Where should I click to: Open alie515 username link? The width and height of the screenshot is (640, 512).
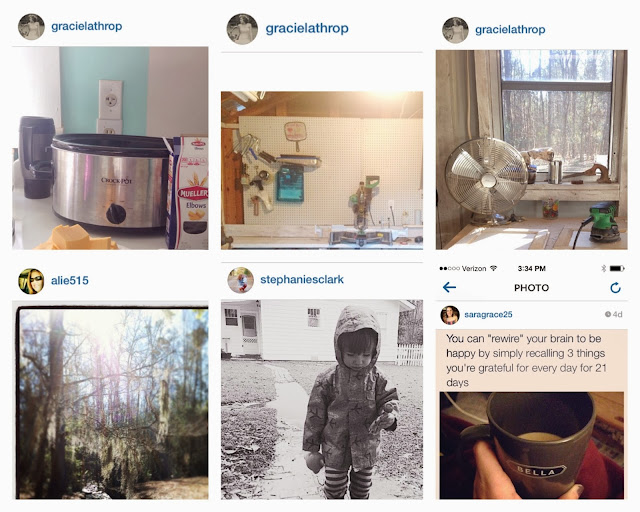coord(69,280)
